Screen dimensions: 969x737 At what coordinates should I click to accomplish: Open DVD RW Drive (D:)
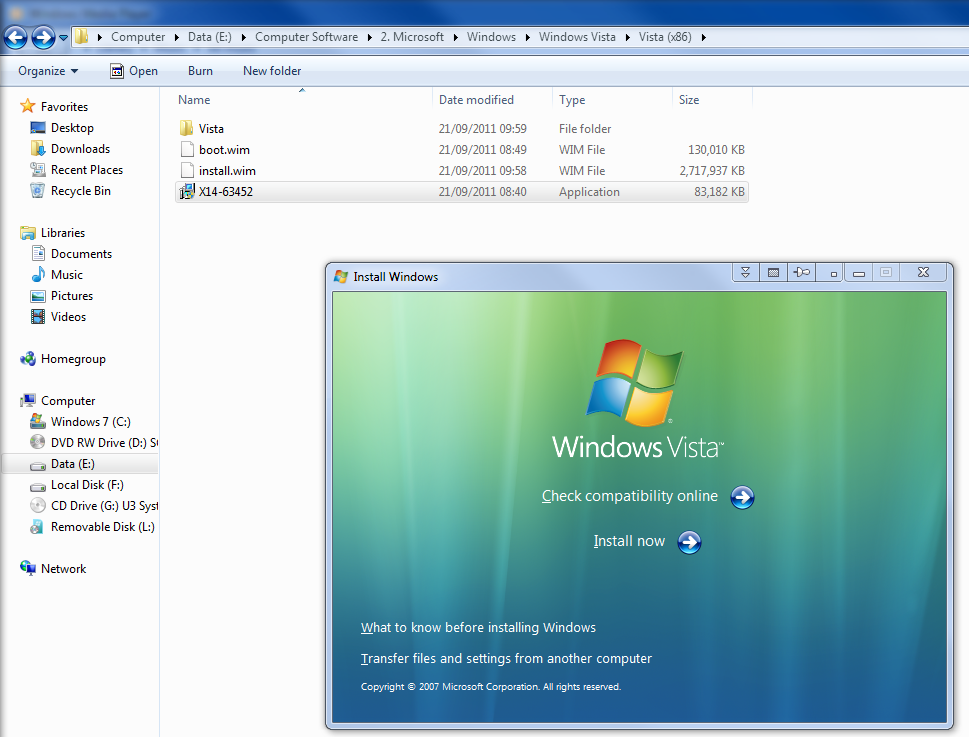coord(104,443)
